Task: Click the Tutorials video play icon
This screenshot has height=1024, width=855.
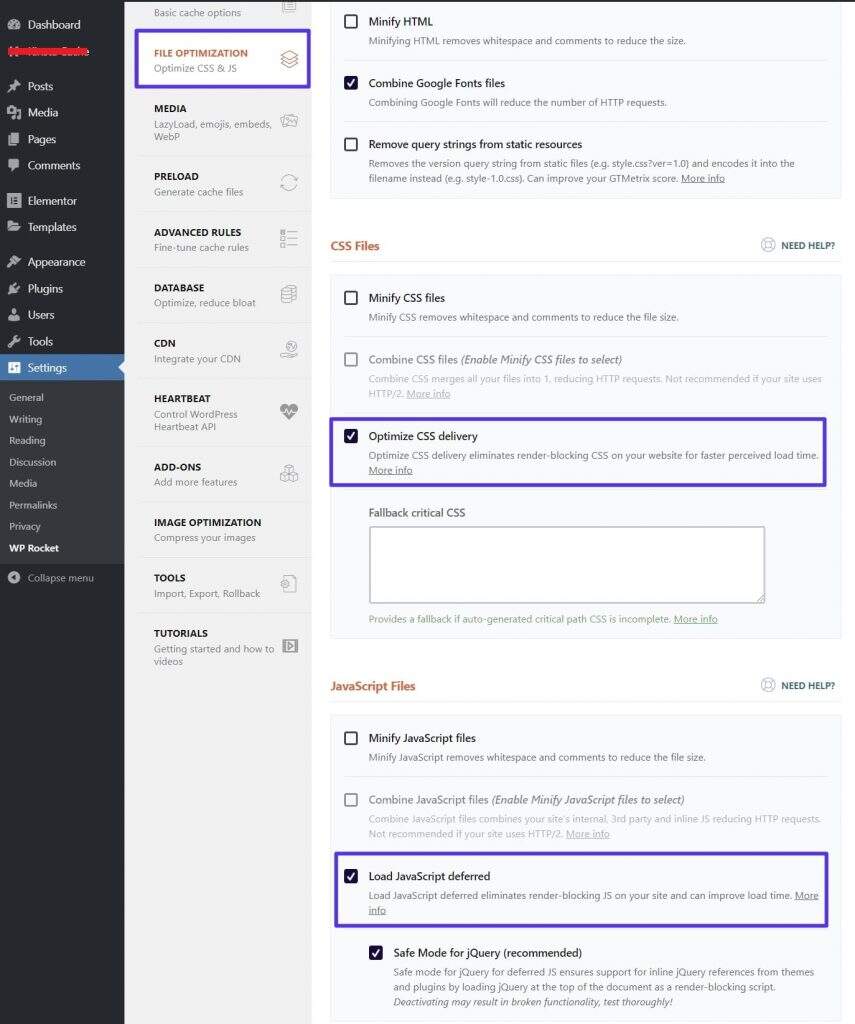Action: [290, 646]
